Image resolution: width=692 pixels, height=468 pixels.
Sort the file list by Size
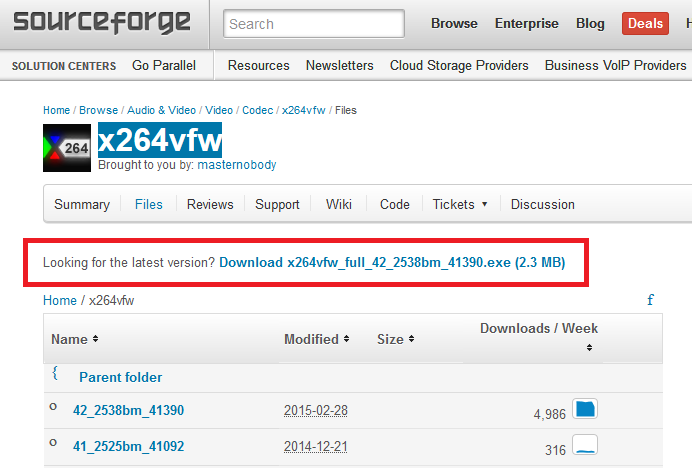point(395,339)
